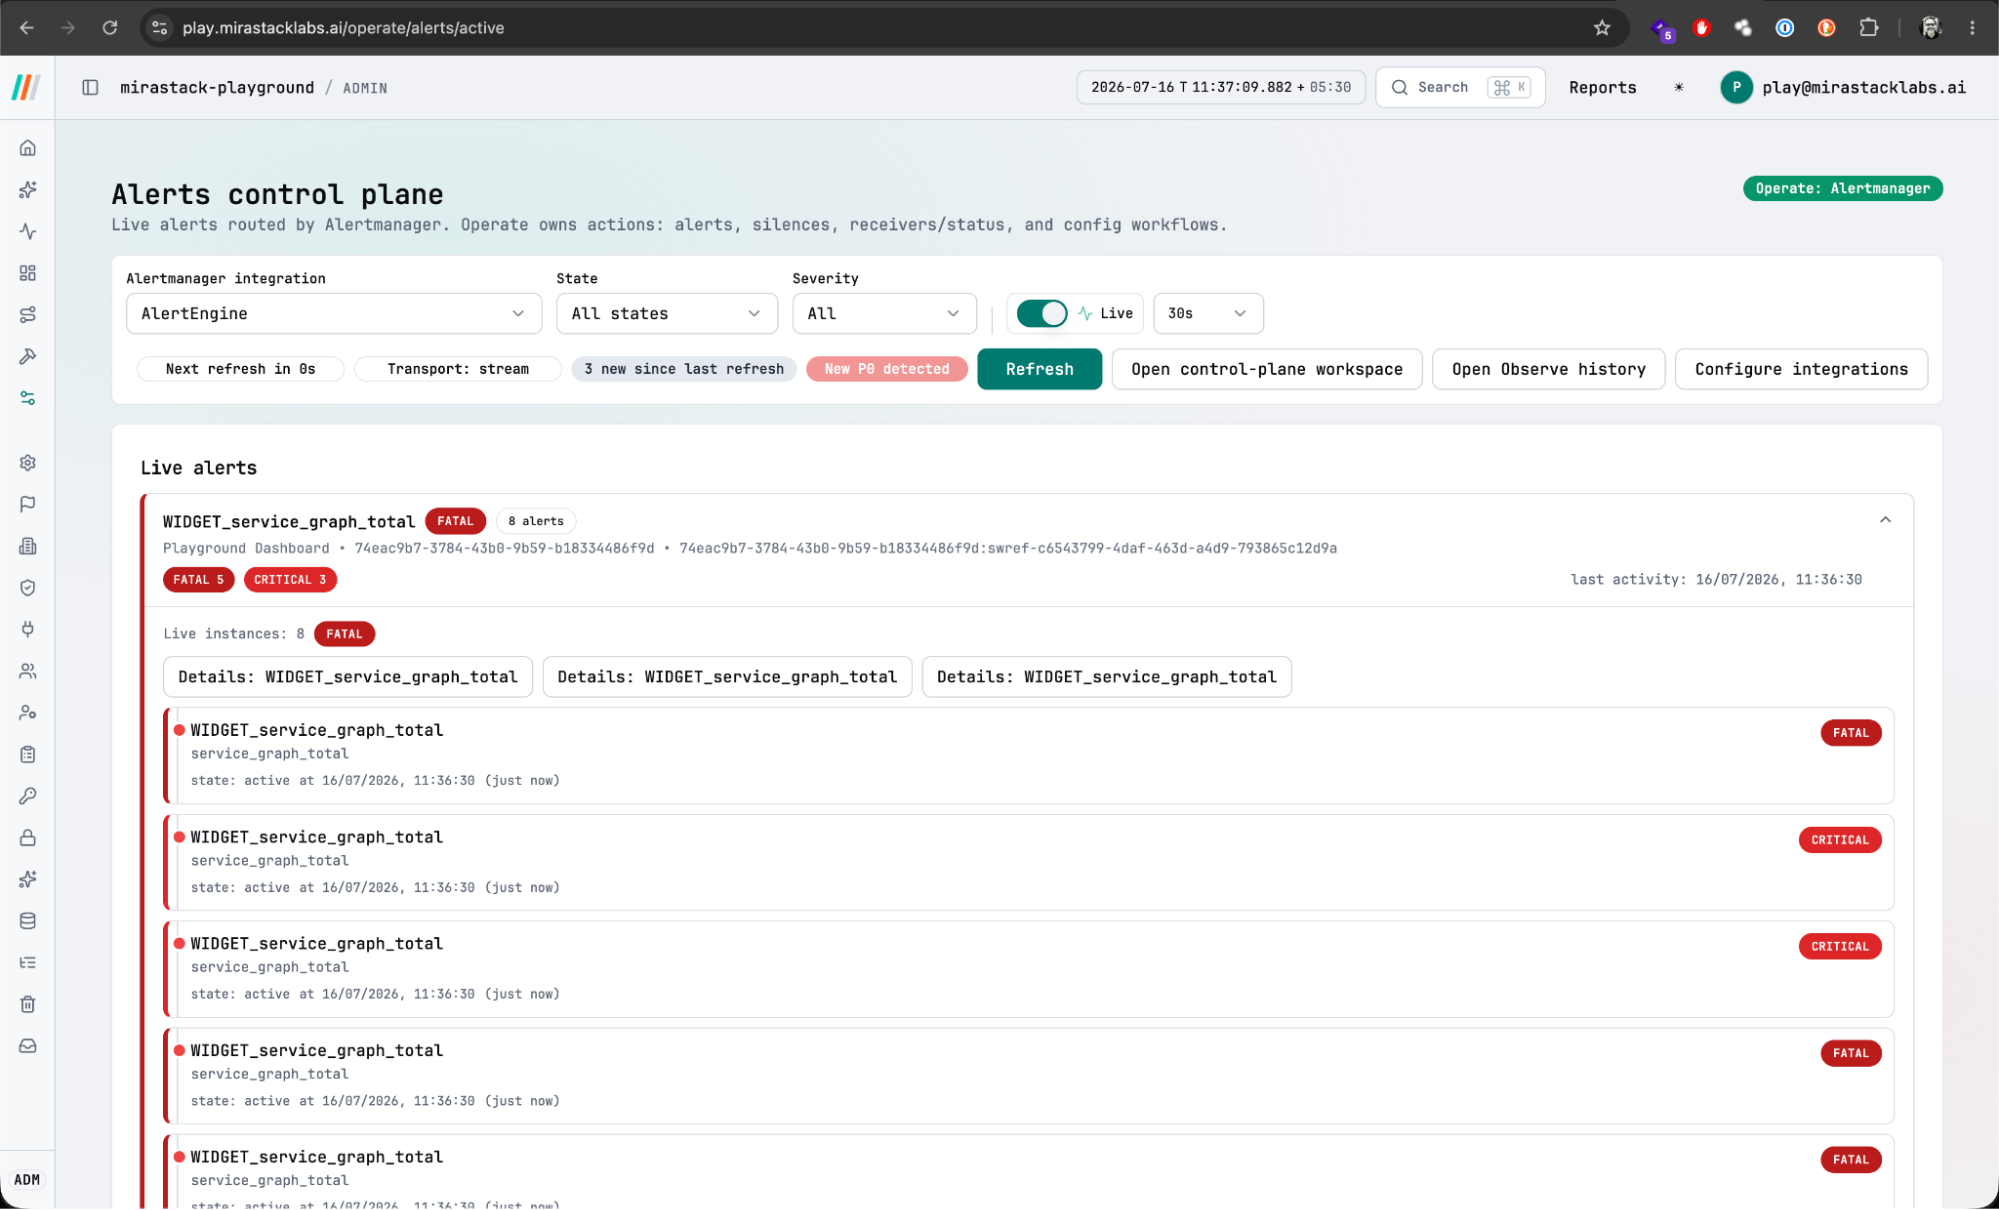Click the green Refresh button
Image resolution: width=1999 pixels, height=1210 pixels.
coord(1039,369)
